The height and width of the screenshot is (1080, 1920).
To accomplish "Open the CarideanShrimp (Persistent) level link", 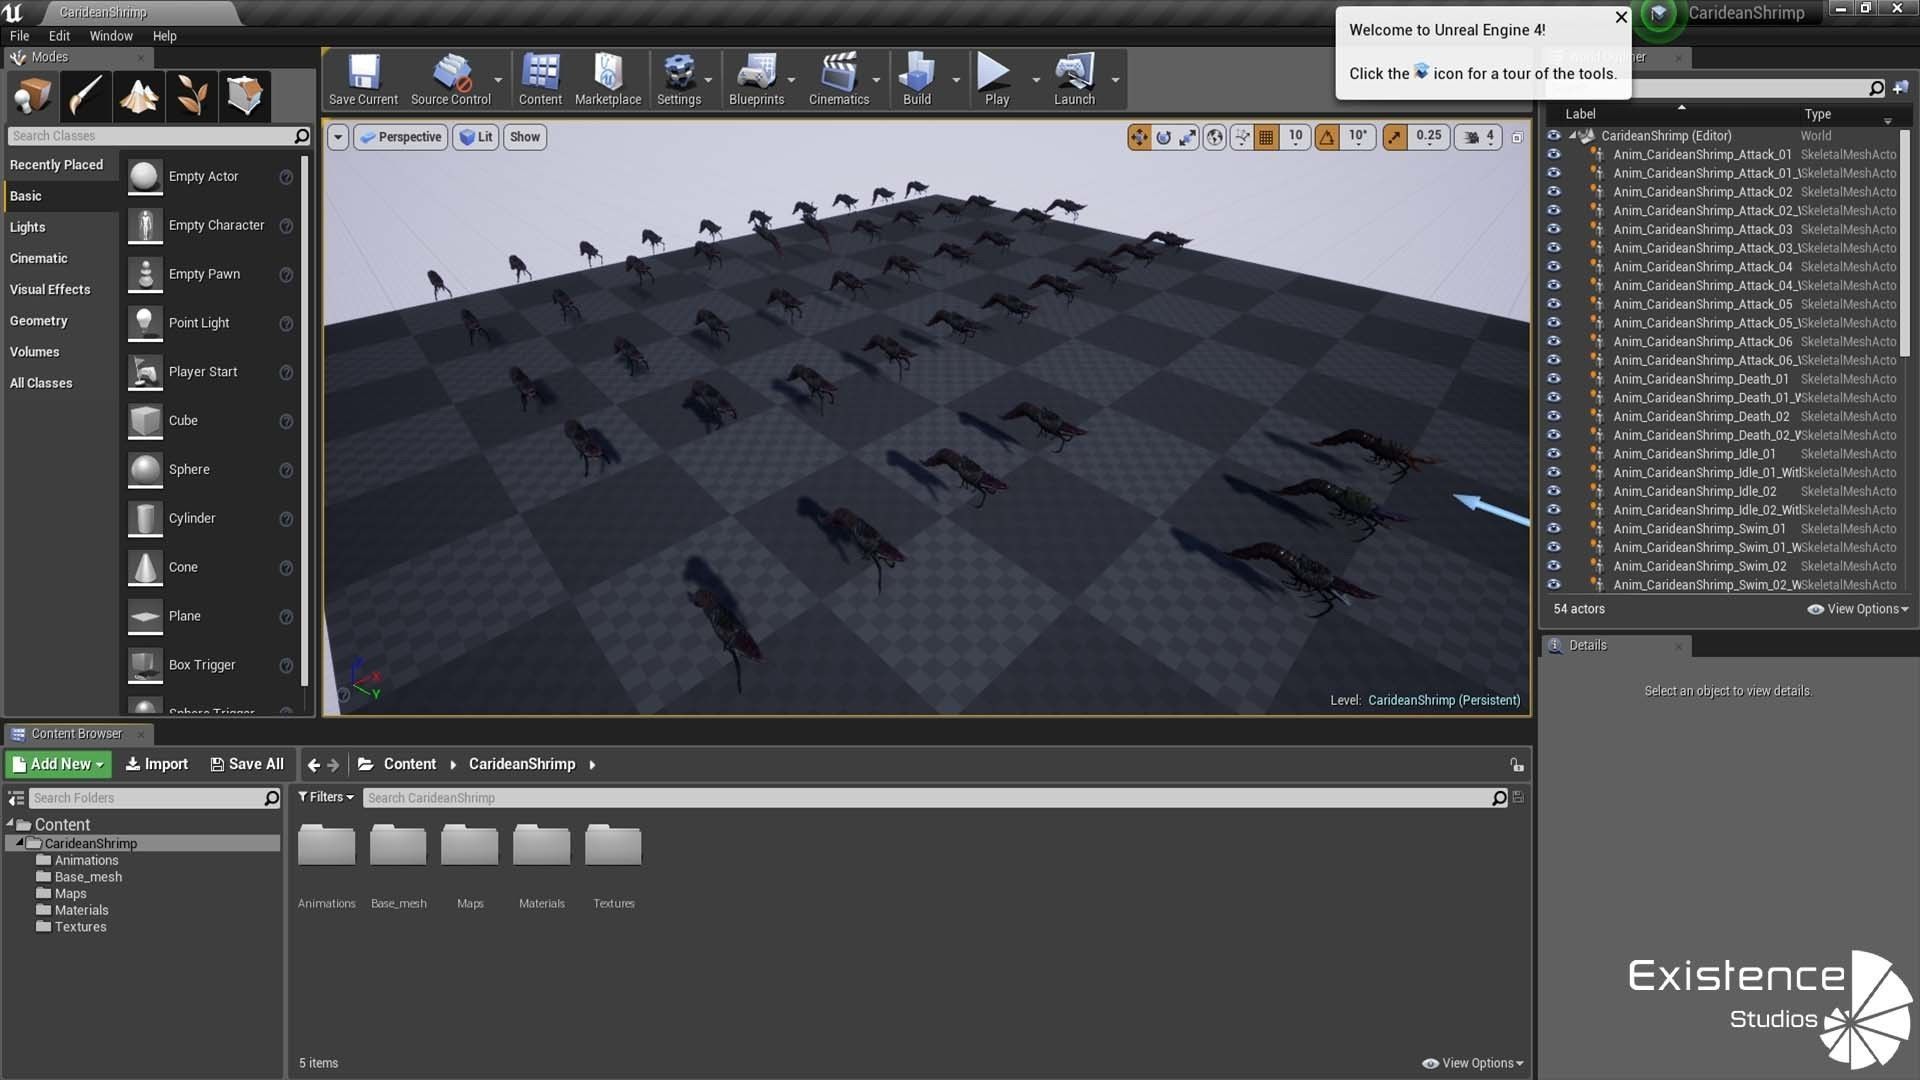I will pos(1444,700).
